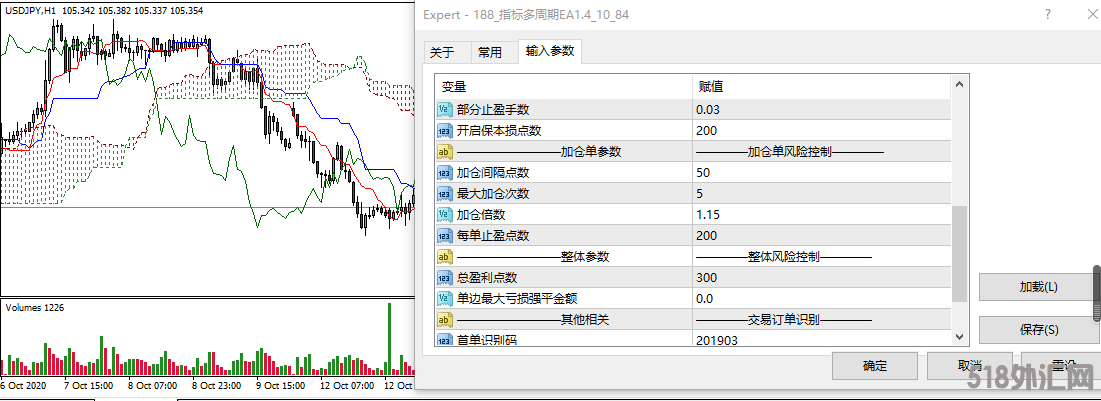Click the ab icon beside 加仓单参数
1101x401 pixels.
tap(445, 152)
